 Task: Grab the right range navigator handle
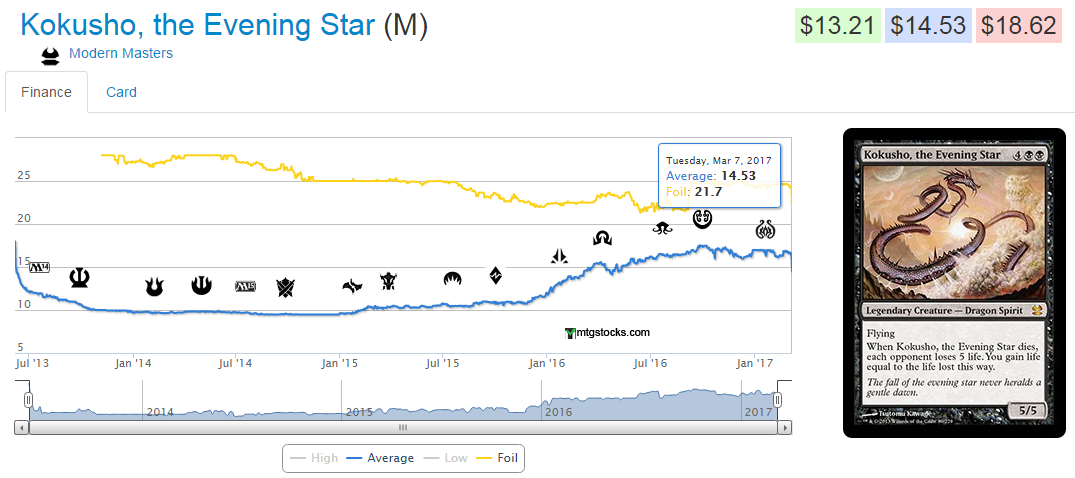777,400
